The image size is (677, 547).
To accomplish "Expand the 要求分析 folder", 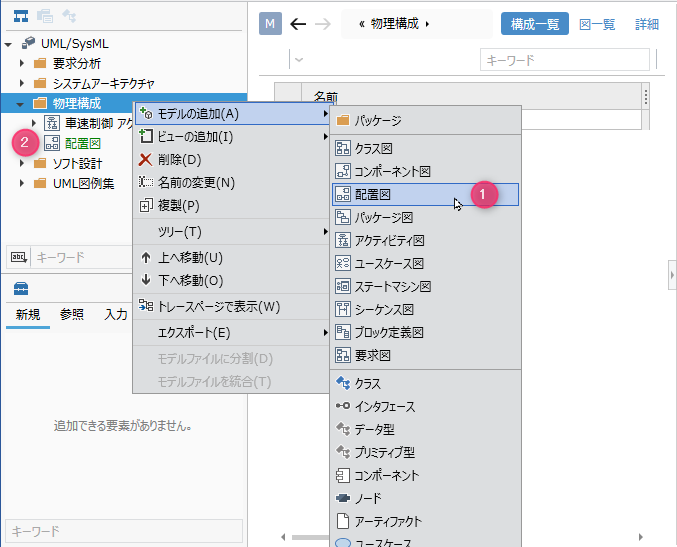I will (22, 63).
